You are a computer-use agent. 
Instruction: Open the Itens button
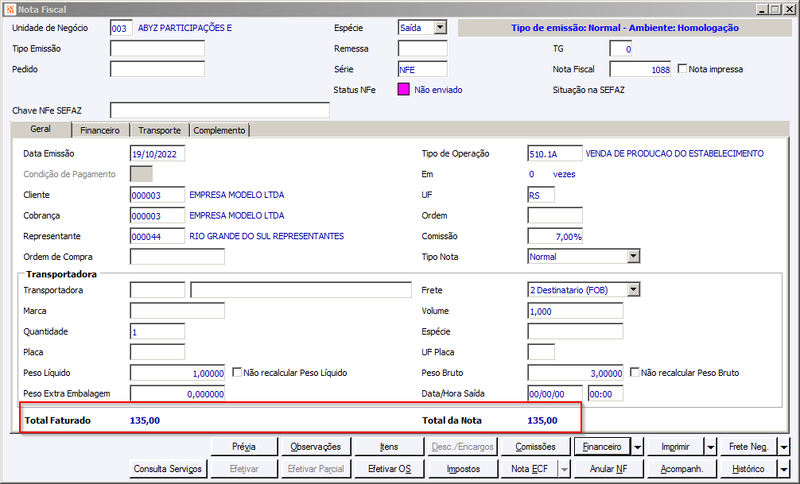click(389, 447)
